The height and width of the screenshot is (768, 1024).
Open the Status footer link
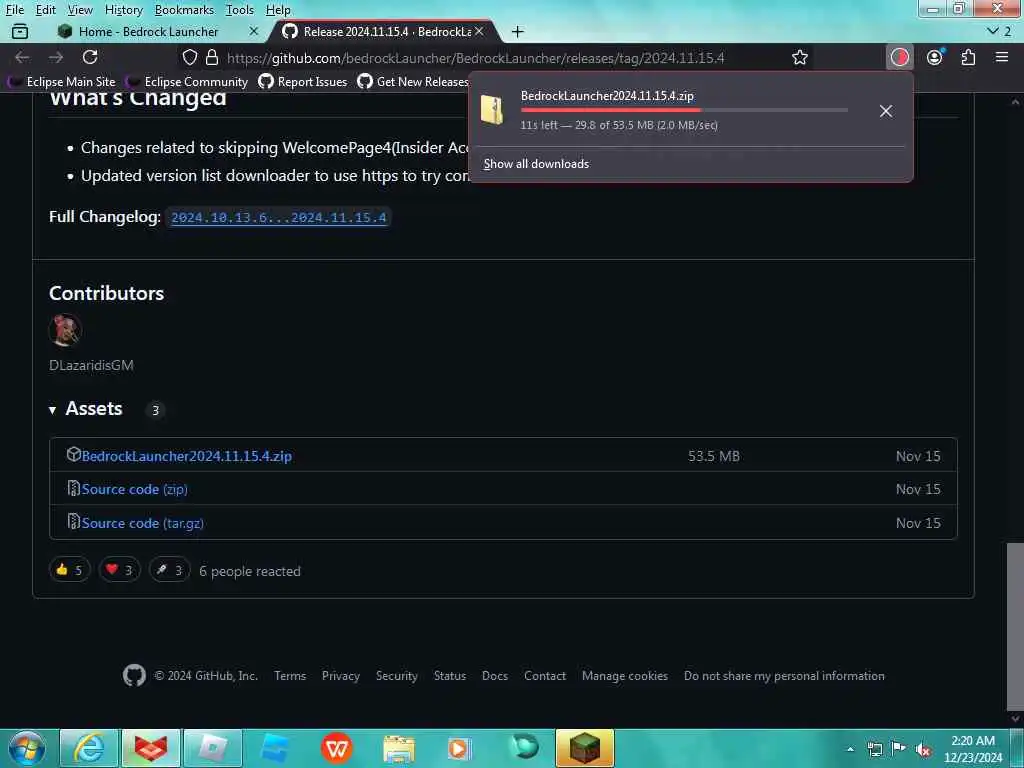[x=450, y=676]
